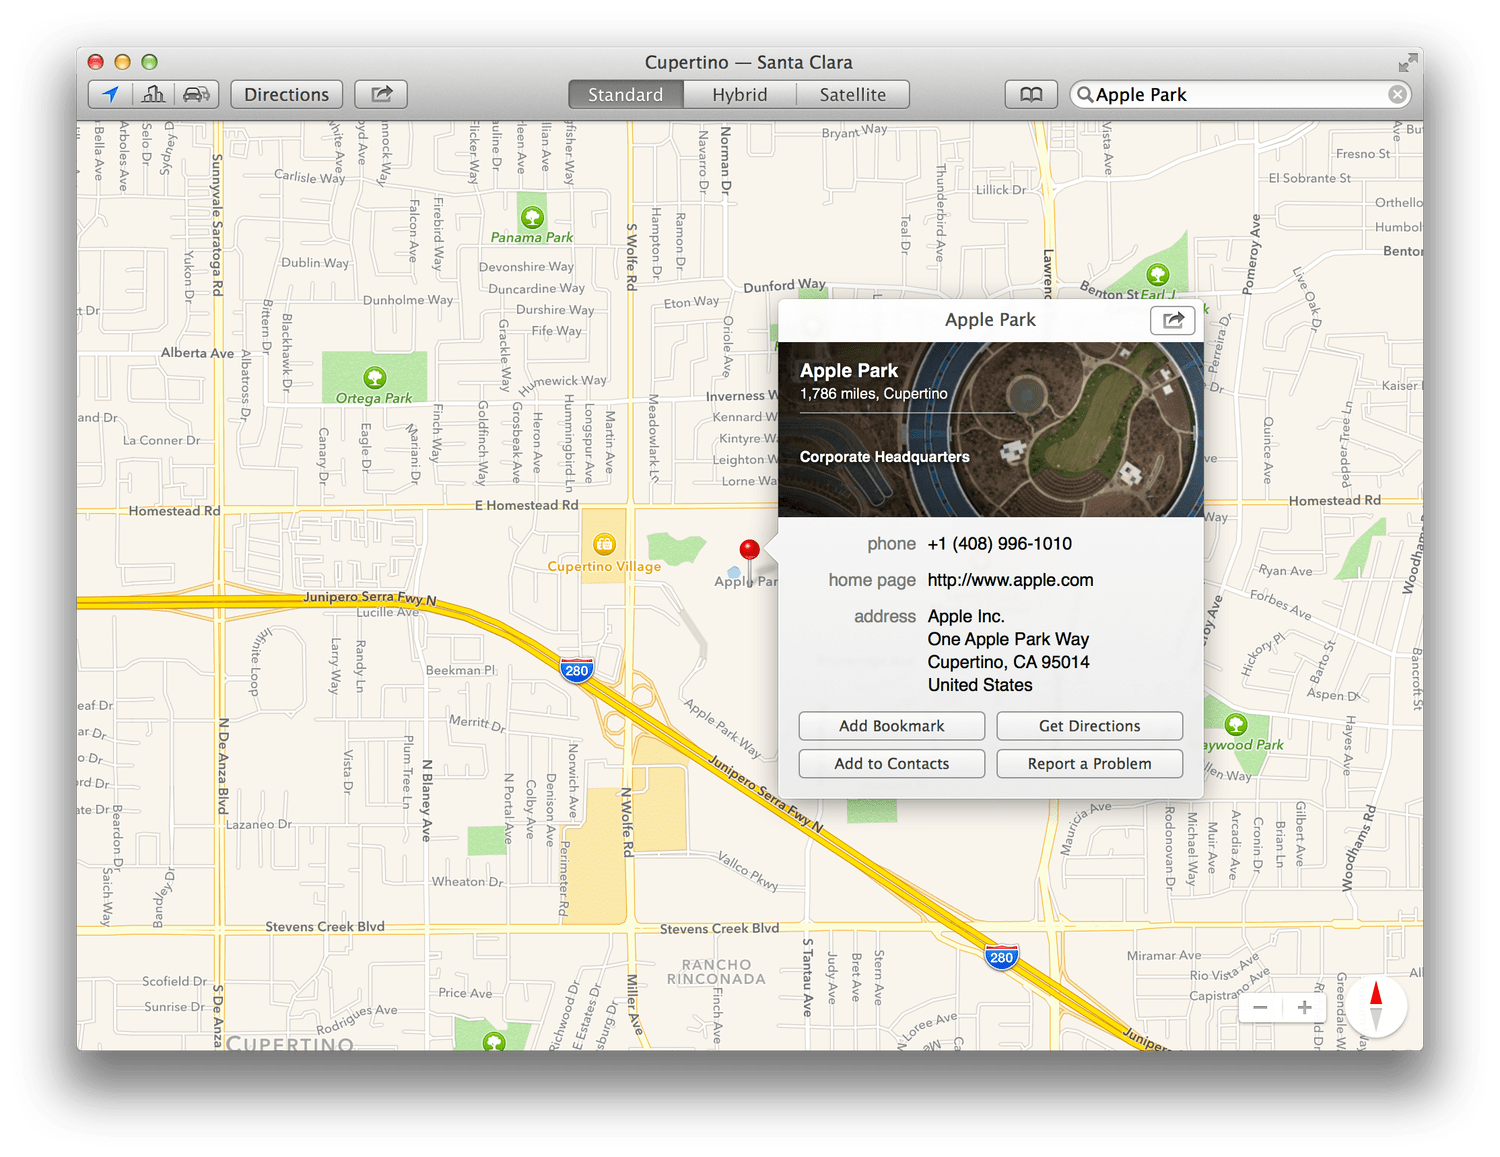The image size is (1500, 1157).
Task: Click the Scofield Dr street label
Action: pos(175,982)
